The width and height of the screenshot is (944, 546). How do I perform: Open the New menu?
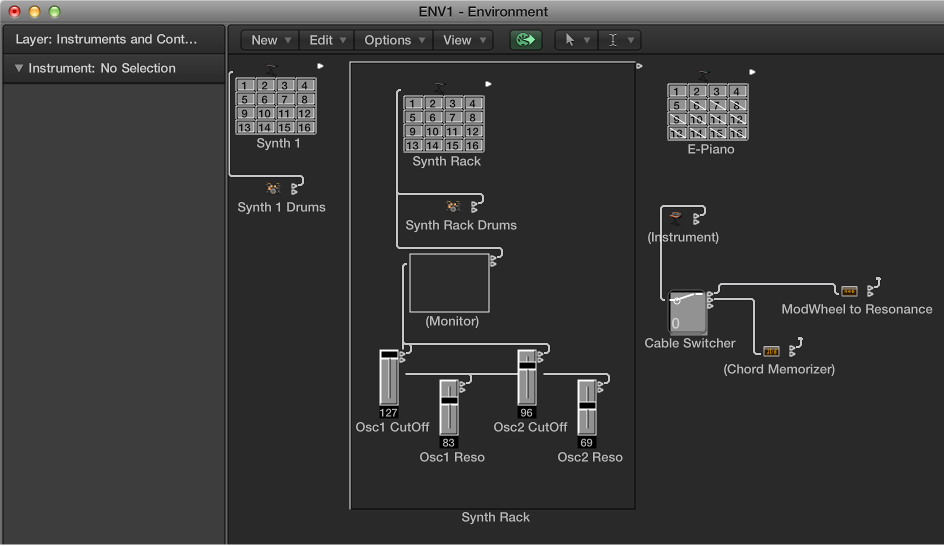click(x=271, y=40)
